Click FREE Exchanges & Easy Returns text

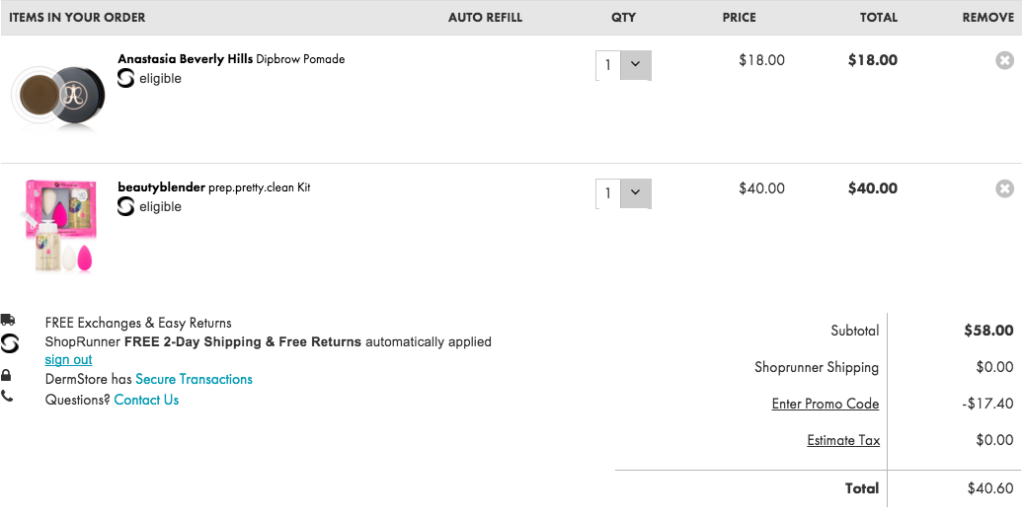pyautogui.click(x=138, y=323)
